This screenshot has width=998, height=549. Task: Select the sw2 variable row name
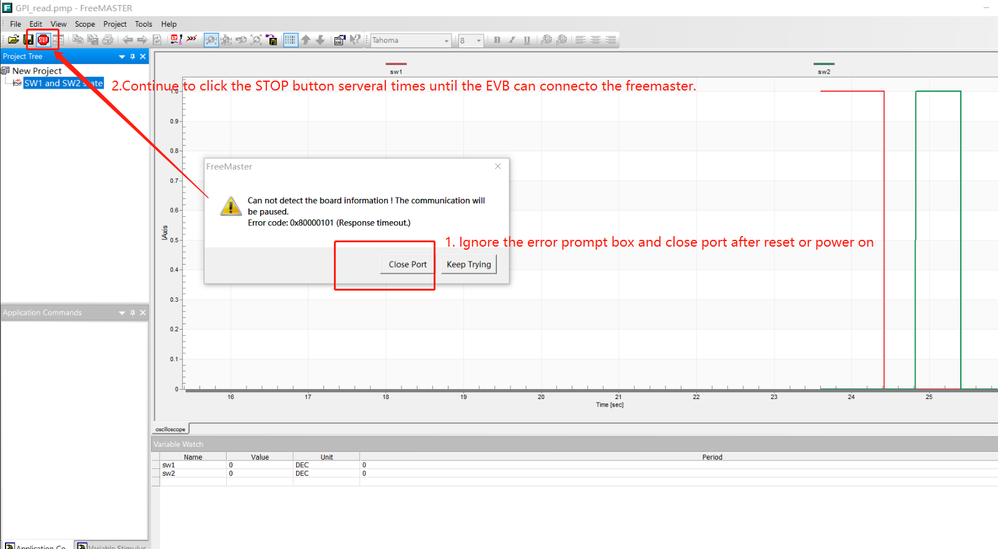pos(169,473)
